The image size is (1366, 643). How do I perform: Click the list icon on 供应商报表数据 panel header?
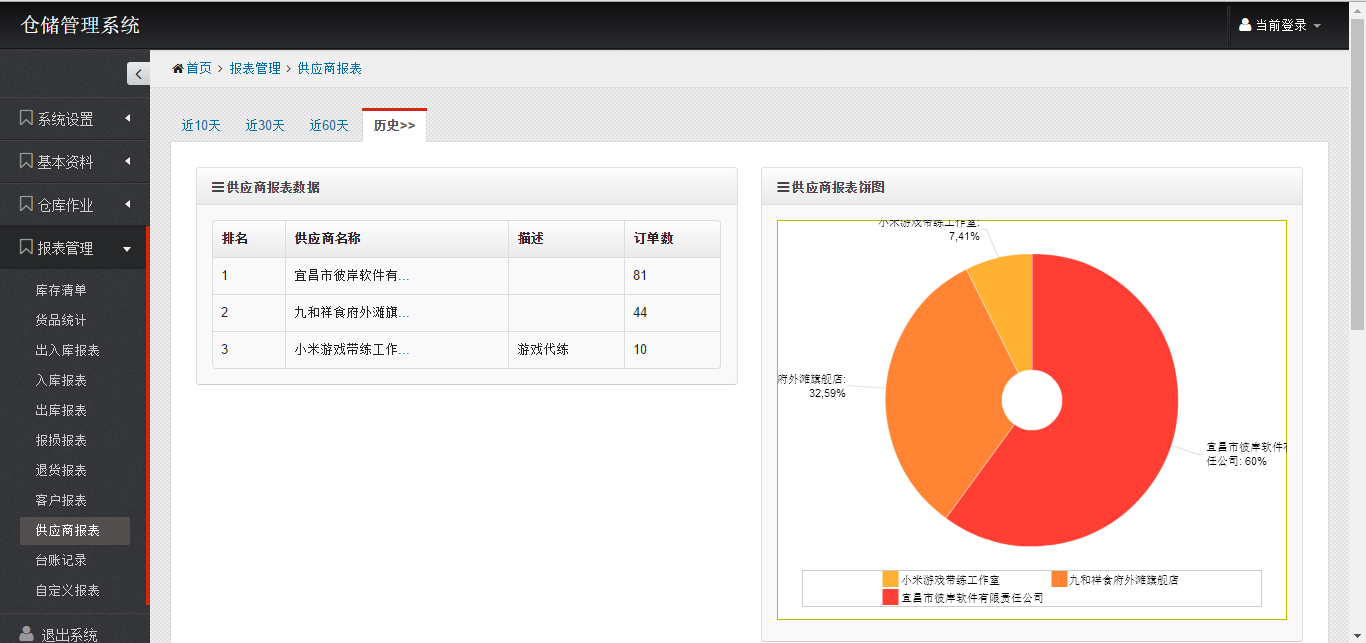218,186
